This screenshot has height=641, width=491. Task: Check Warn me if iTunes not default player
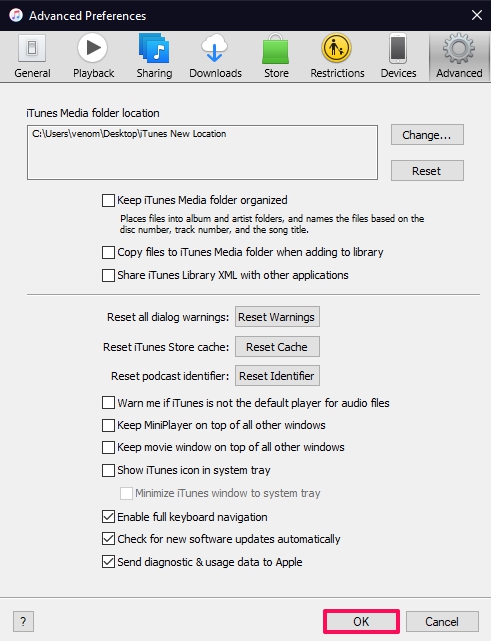tap(108, 403)
